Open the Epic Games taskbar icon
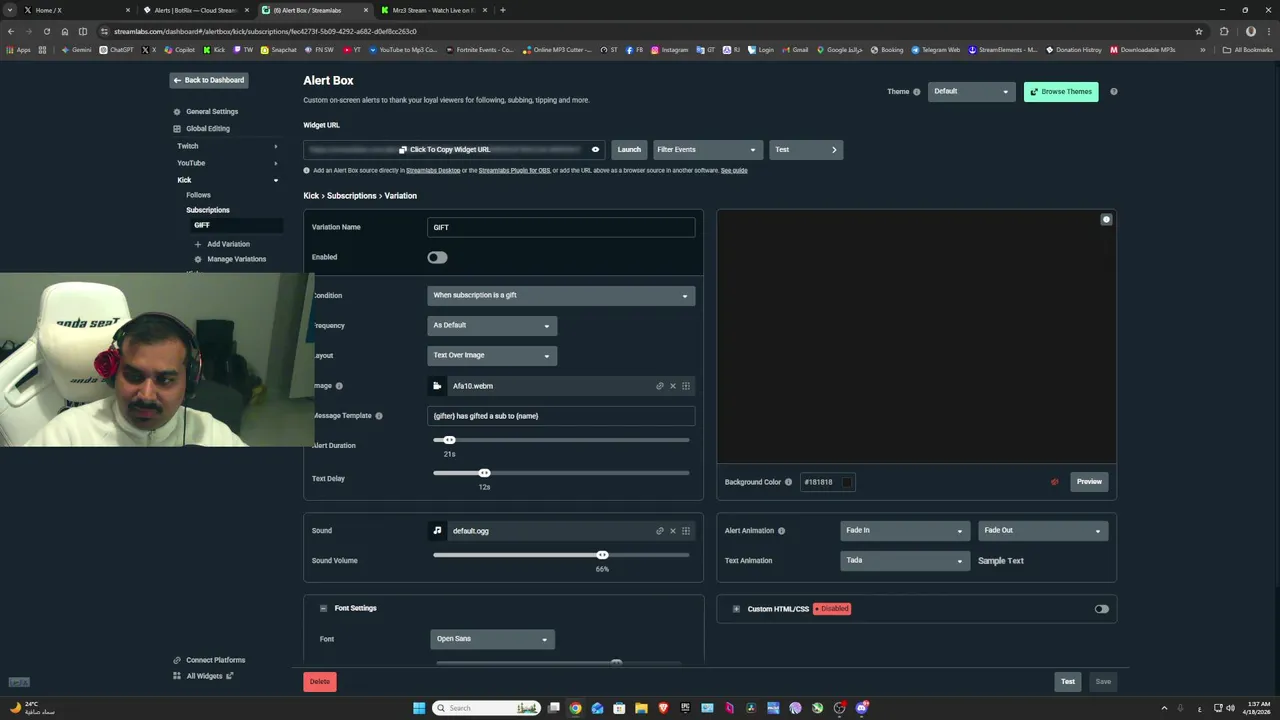The height and width of the screenshot is (720, 1280). (x=685, y=708)
